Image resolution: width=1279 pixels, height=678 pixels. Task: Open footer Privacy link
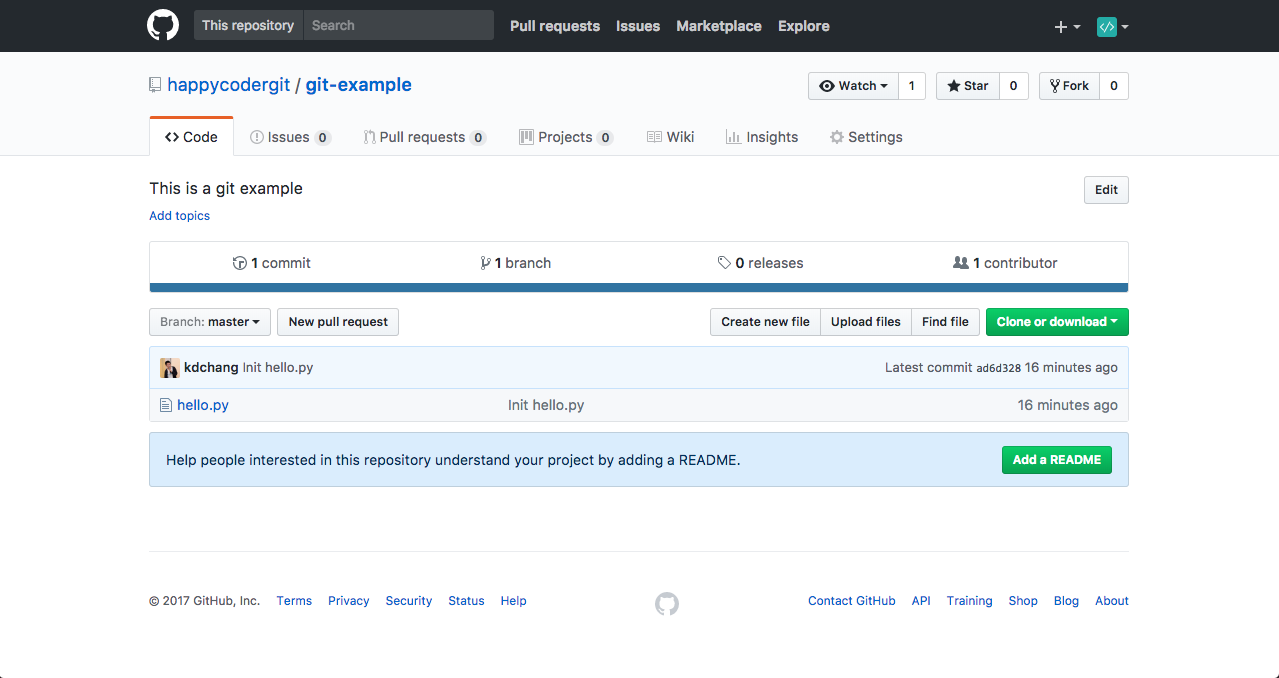349,601
